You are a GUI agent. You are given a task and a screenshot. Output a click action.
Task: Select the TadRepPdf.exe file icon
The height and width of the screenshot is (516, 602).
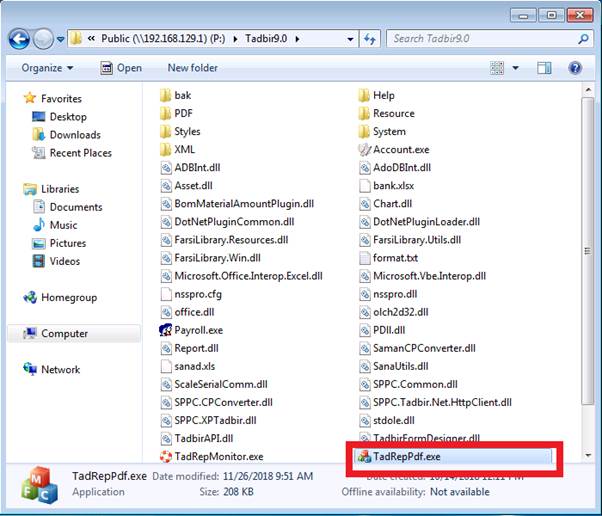[x=364, y=456]
